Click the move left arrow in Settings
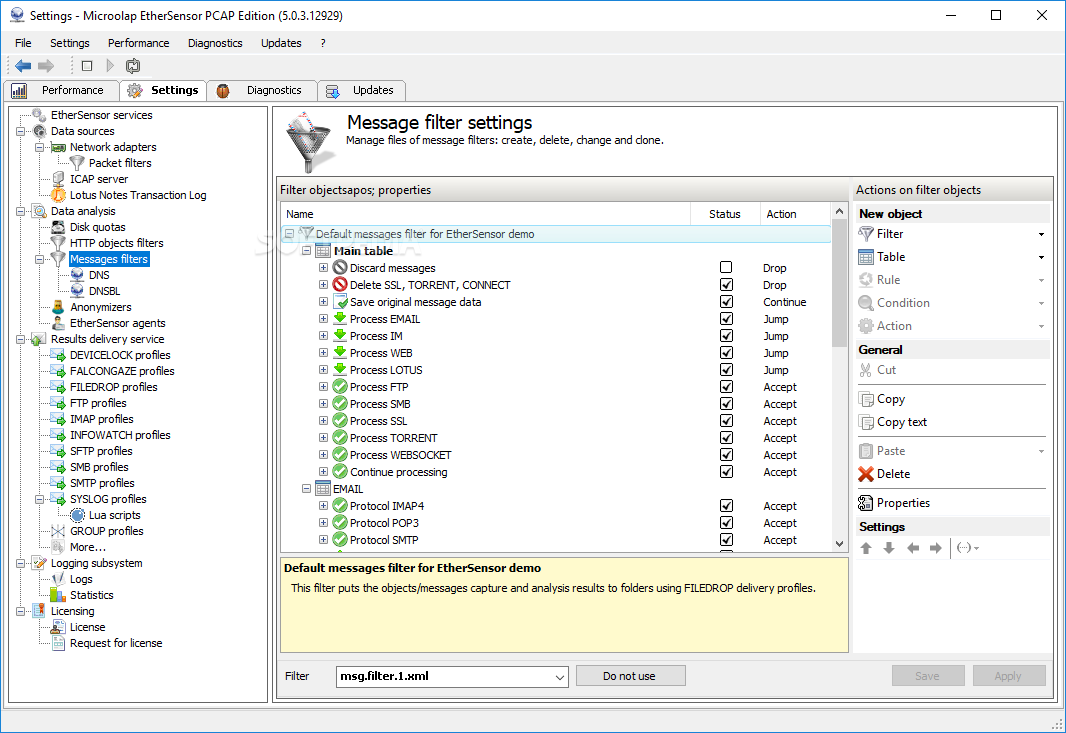This screenshot has height=733, width=1066. 912,548
